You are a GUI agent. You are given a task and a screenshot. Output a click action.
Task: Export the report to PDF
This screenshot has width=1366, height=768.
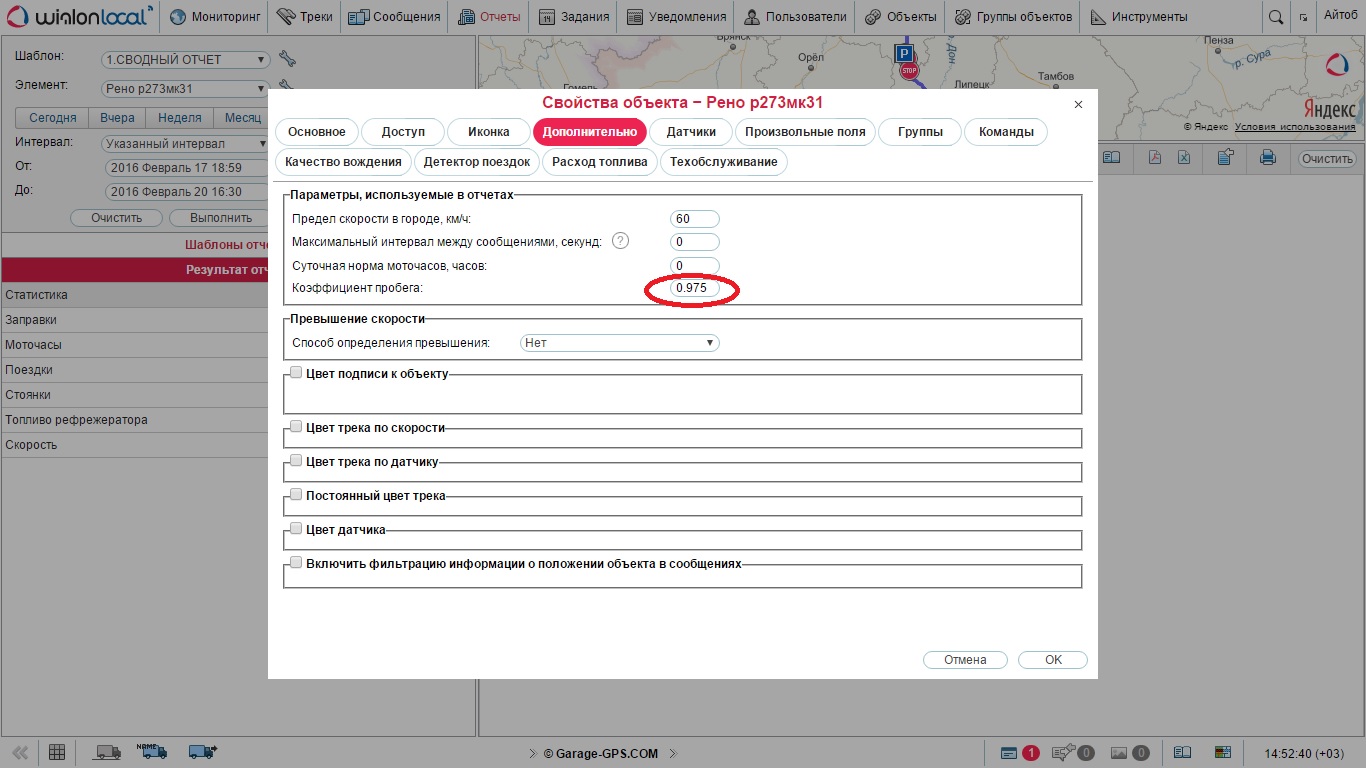click(x=1154, y=157)
